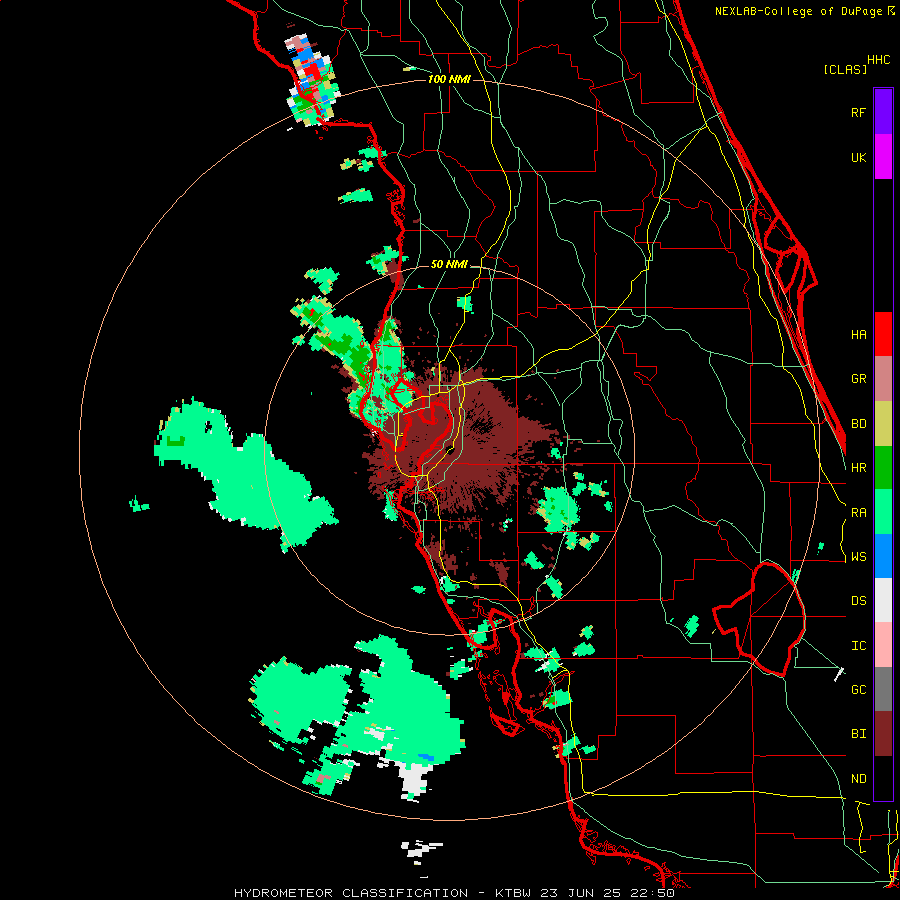Click the brown BI biological swatch
The image size is (900, 900).
click(883, 734)
